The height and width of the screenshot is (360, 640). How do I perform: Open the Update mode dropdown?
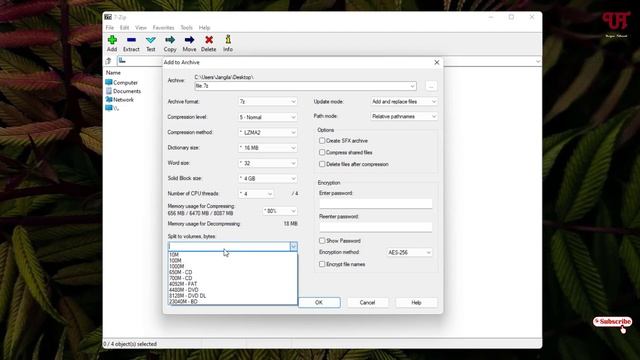click(404, 101)
